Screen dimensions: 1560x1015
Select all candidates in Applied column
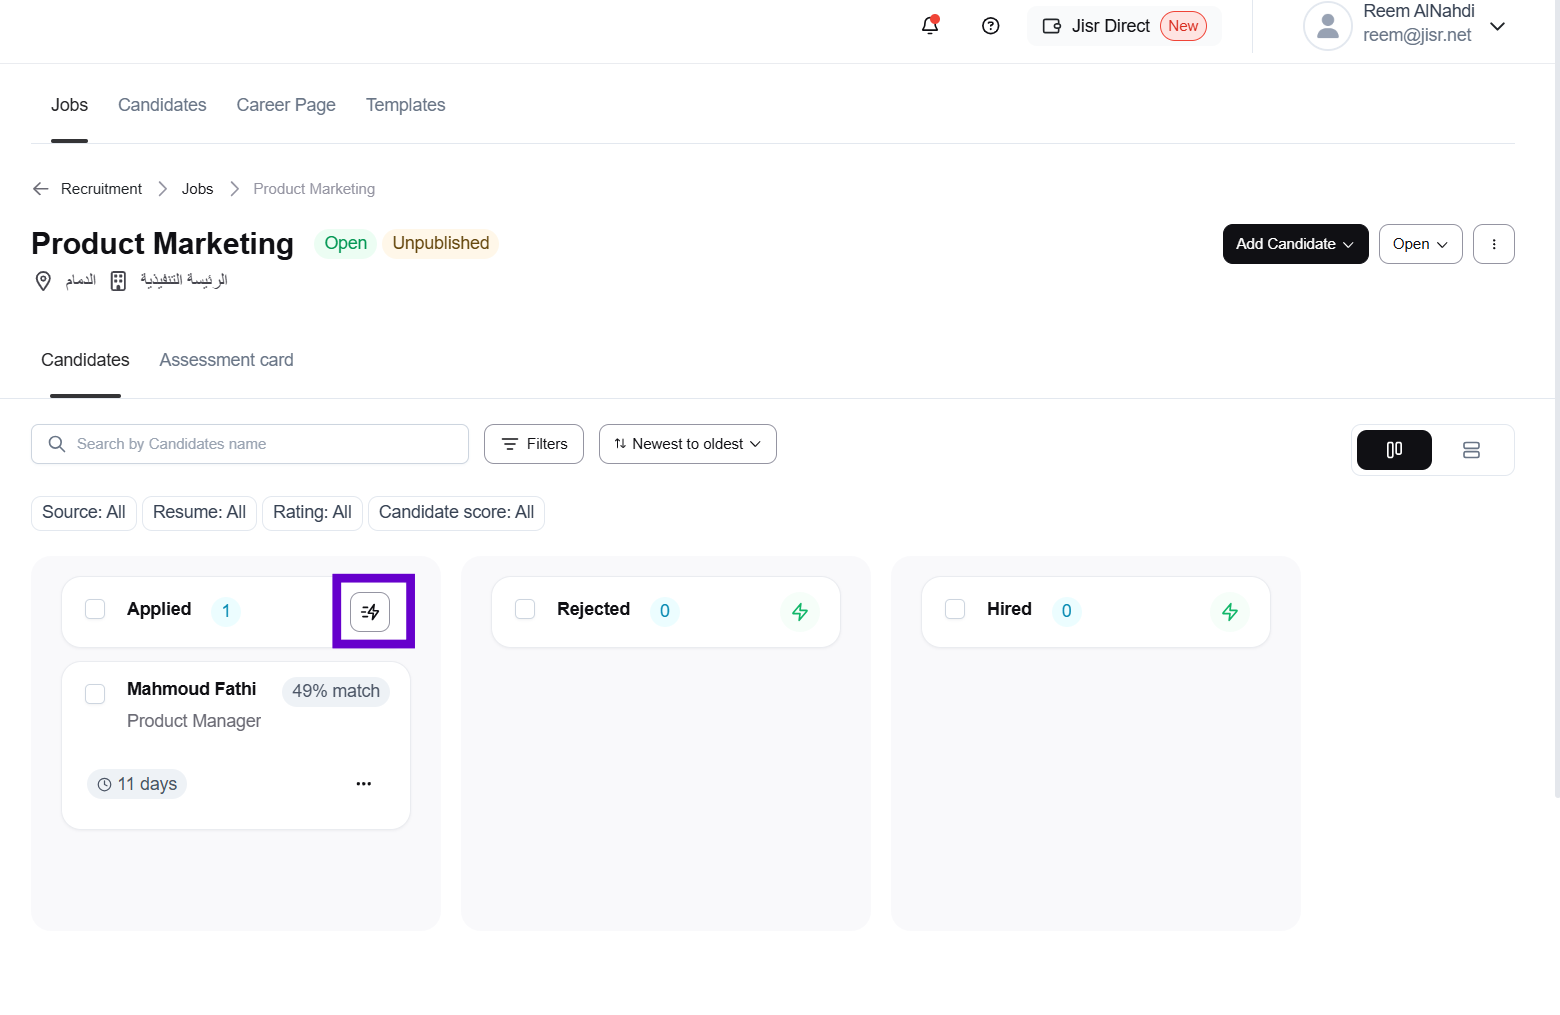pyautogui.click(x=95, y=609)
